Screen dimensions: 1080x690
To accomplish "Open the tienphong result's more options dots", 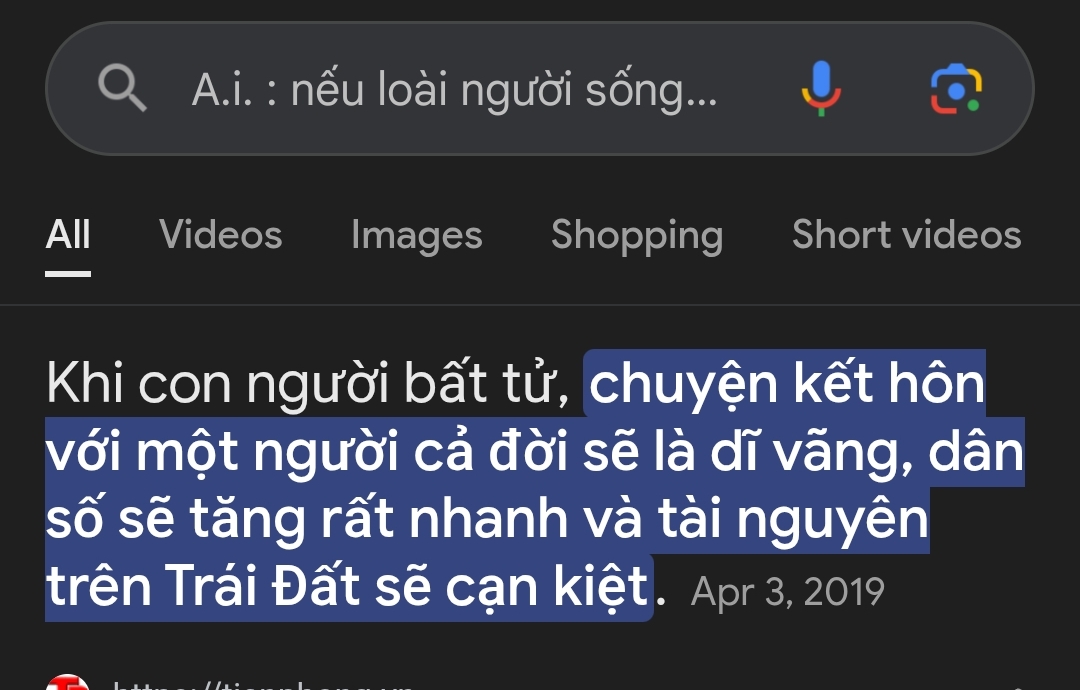I will coord(1018,685).
